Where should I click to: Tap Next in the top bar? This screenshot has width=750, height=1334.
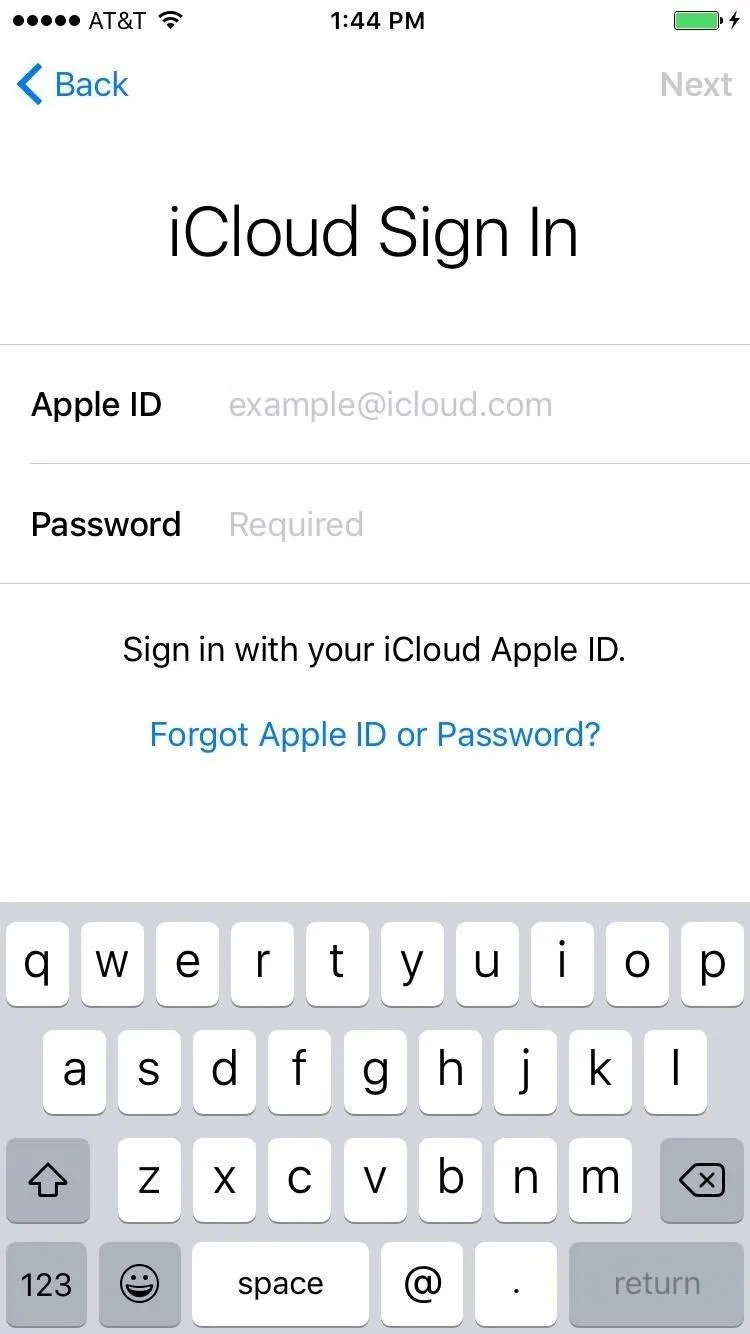click(696, 85)
